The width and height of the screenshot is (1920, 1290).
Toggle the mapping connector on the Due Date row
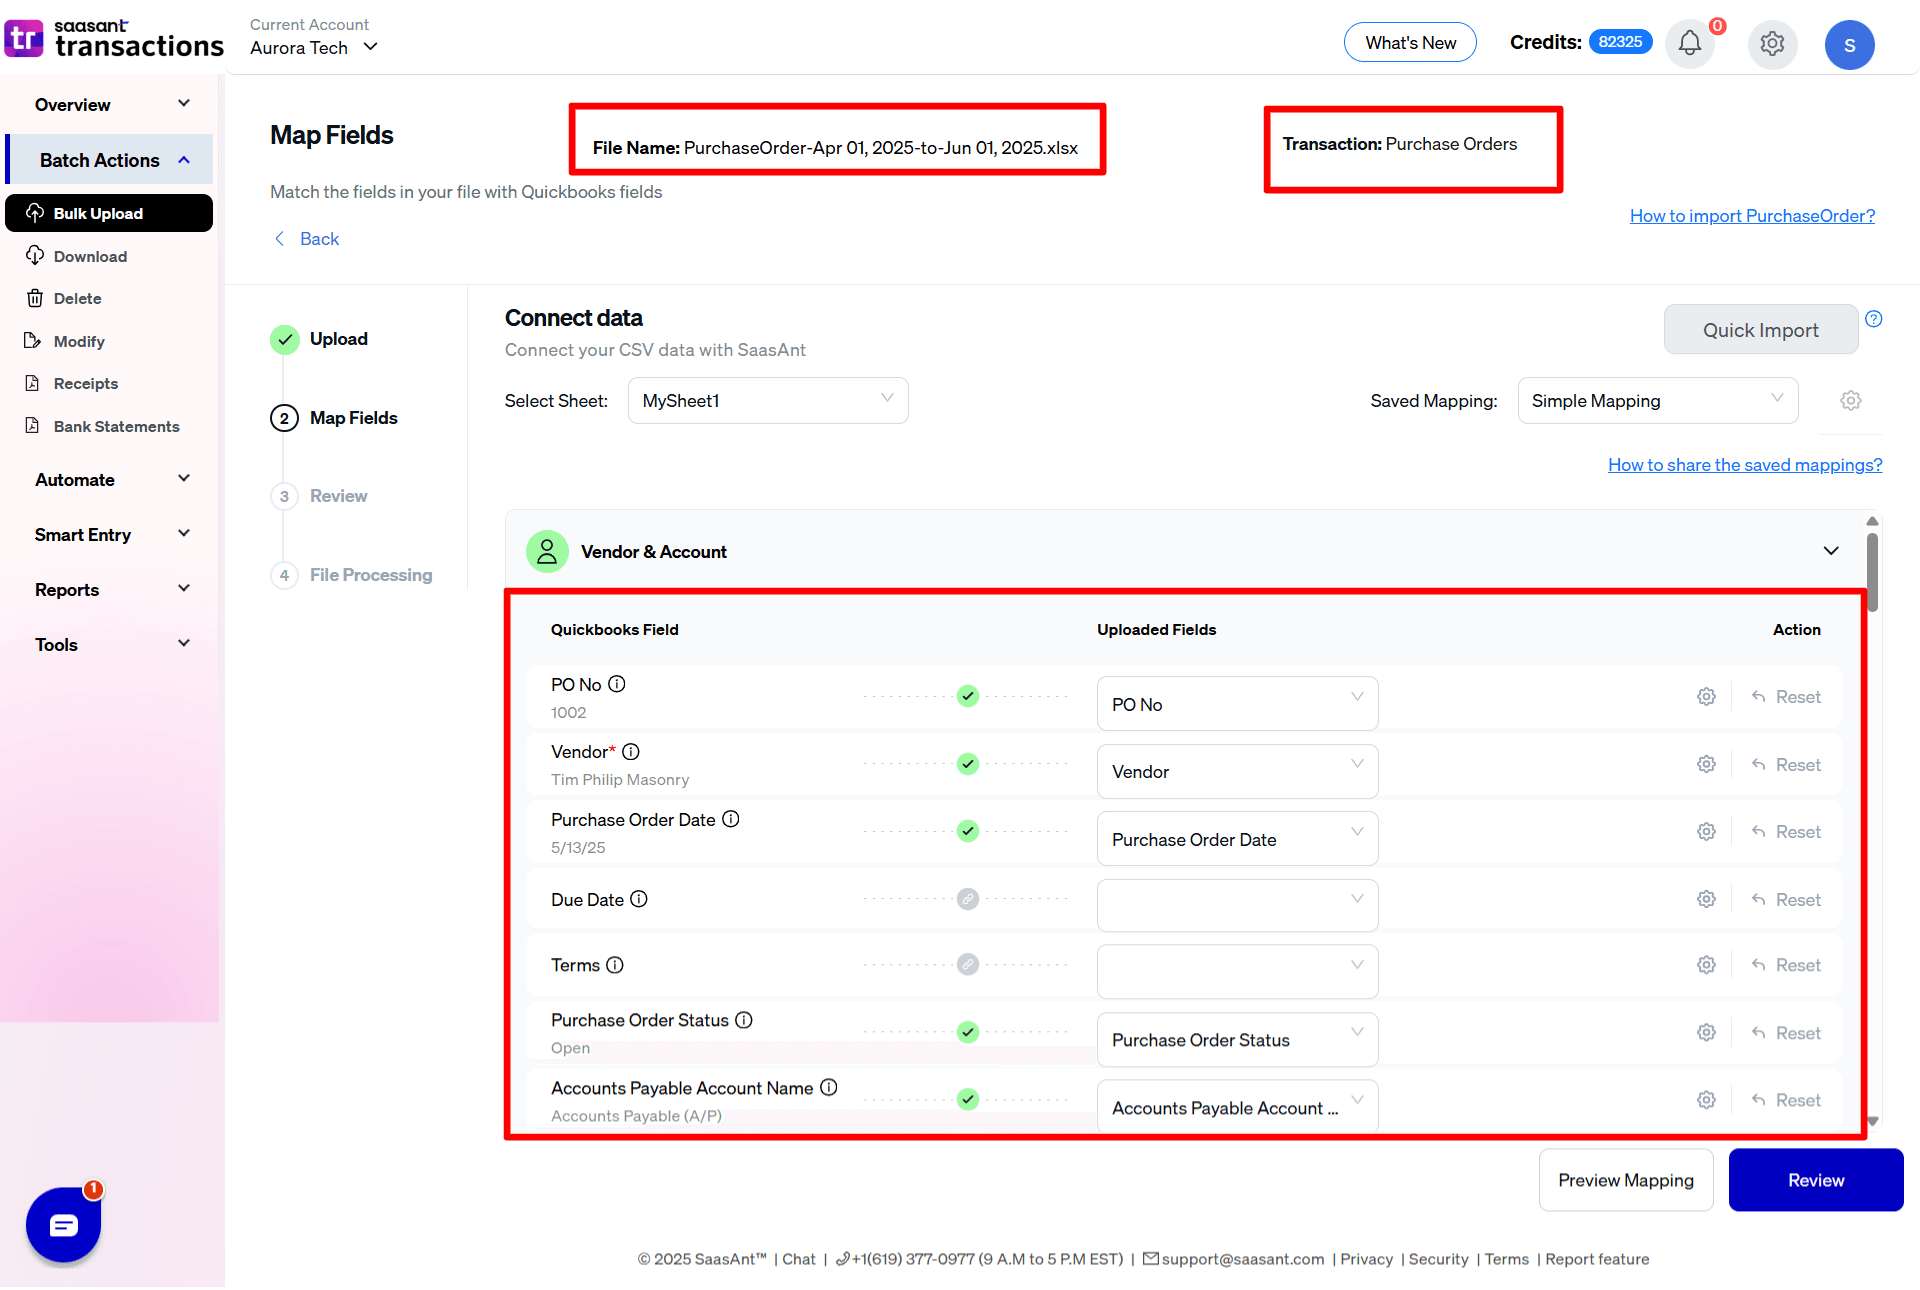[967, 899]
